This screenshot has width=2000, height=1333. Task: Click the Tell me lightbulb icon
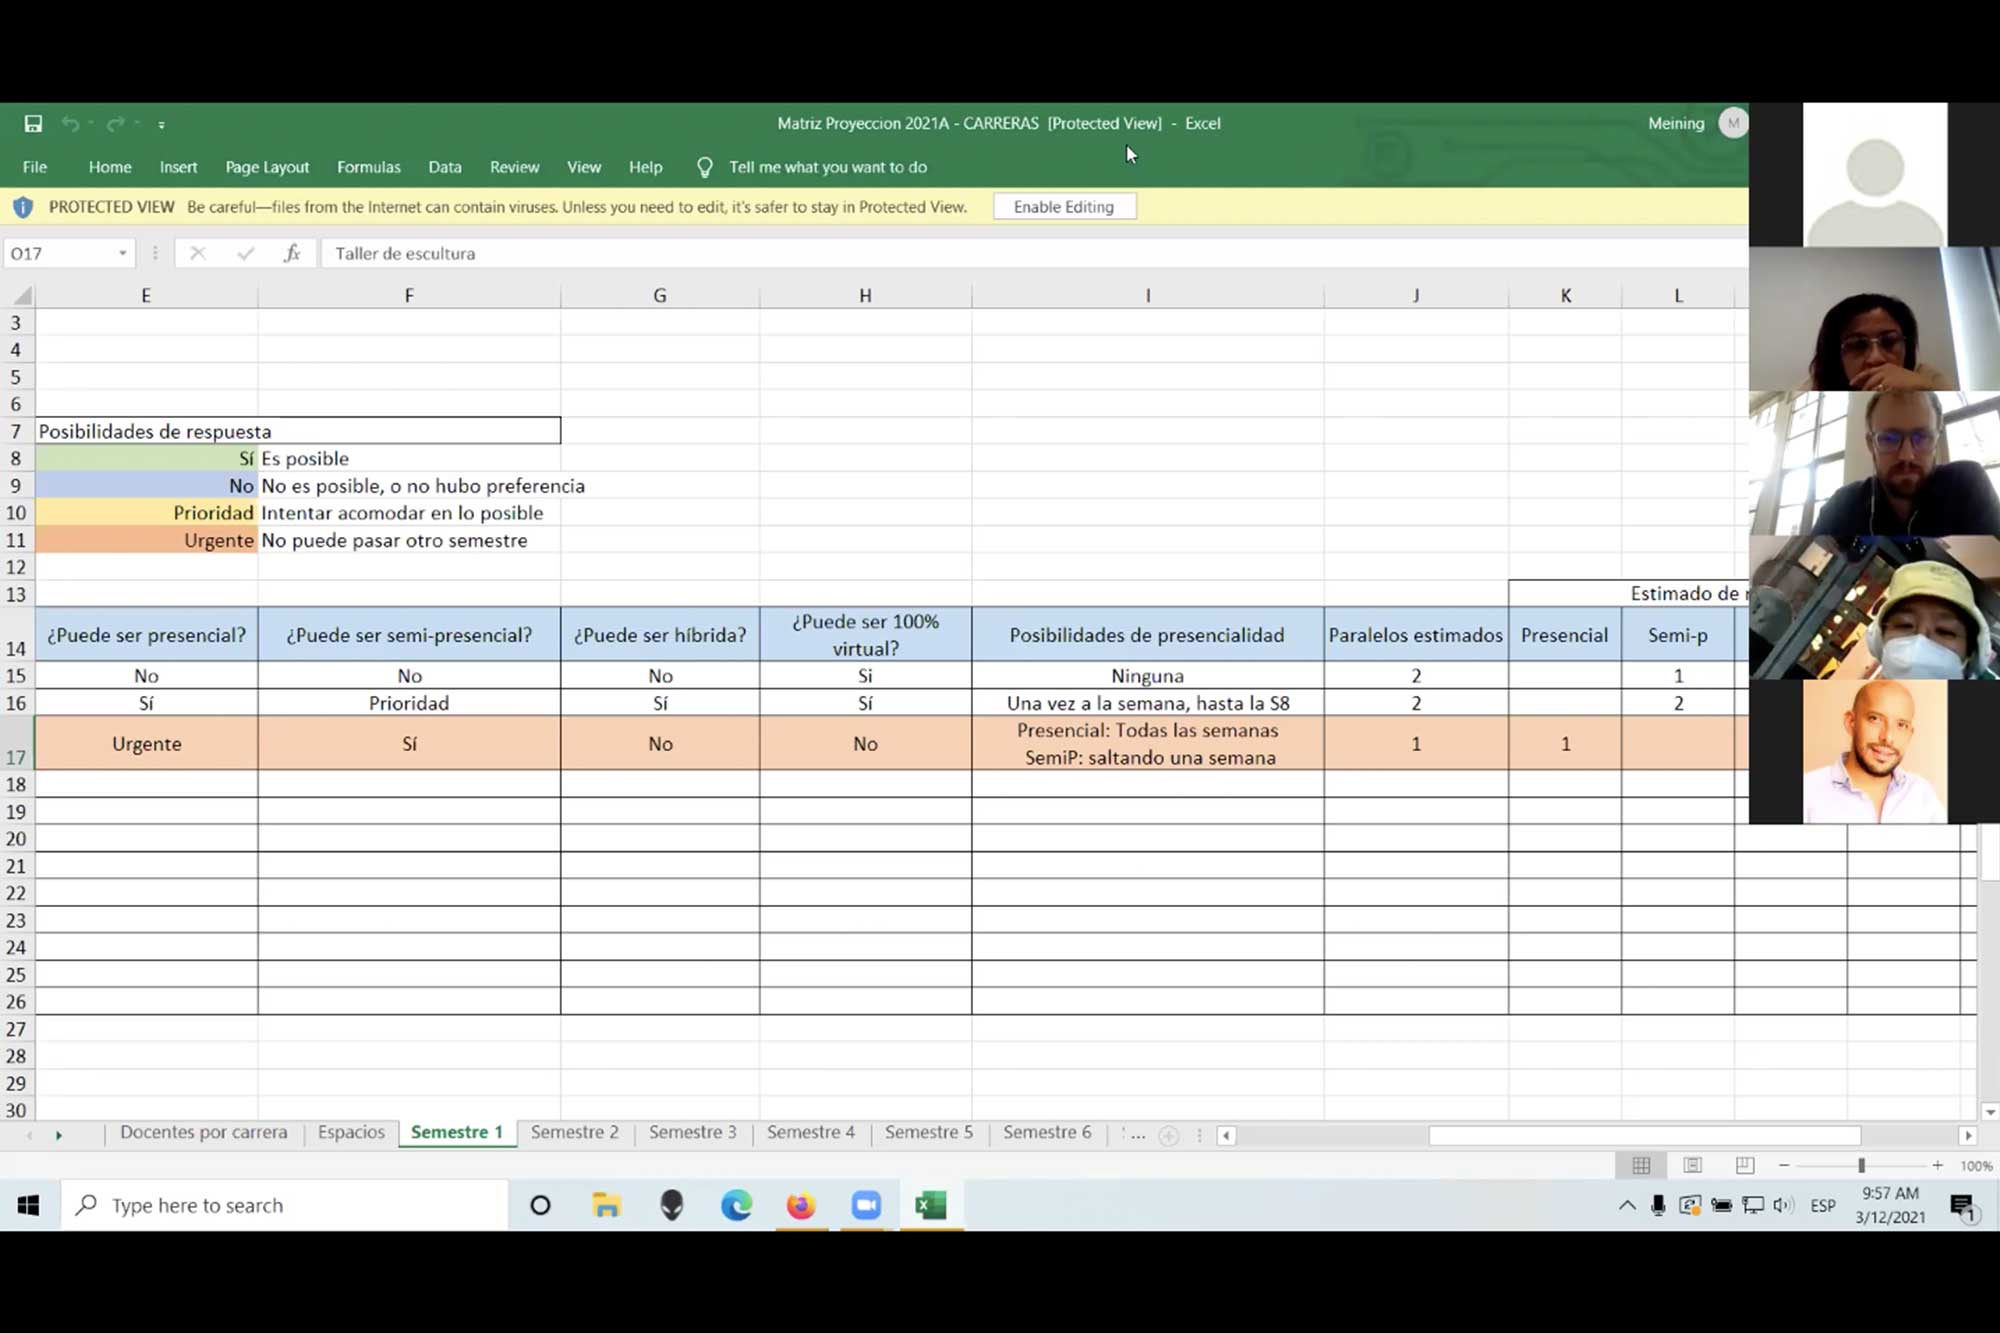704,167
